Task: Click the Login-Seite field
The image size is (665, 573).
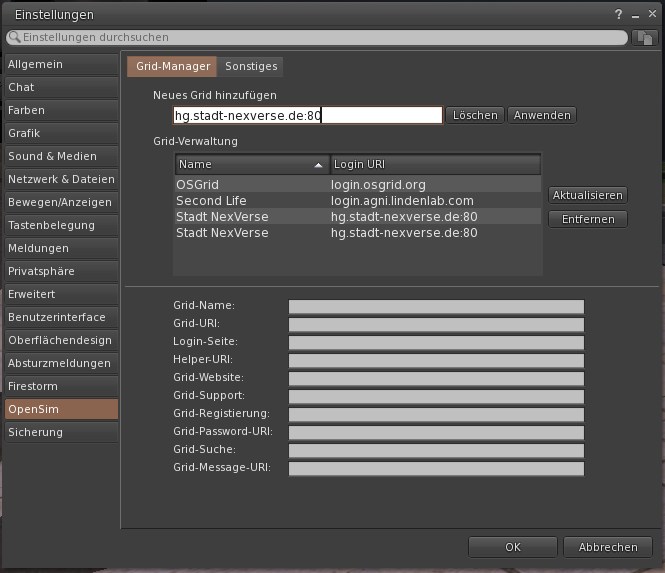Action: pos(436,342)
